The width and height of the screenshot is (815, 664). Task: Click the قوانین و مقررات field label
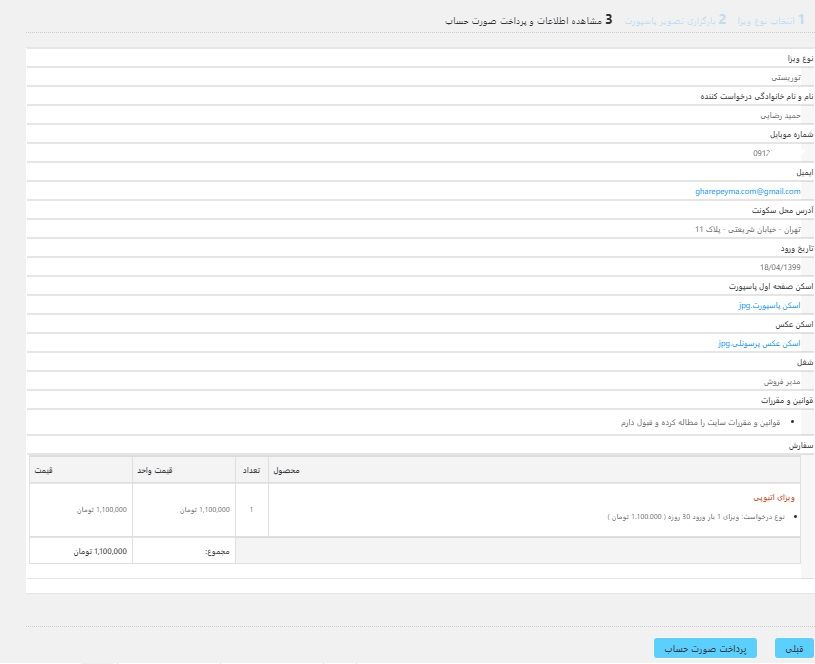(787, 400)
